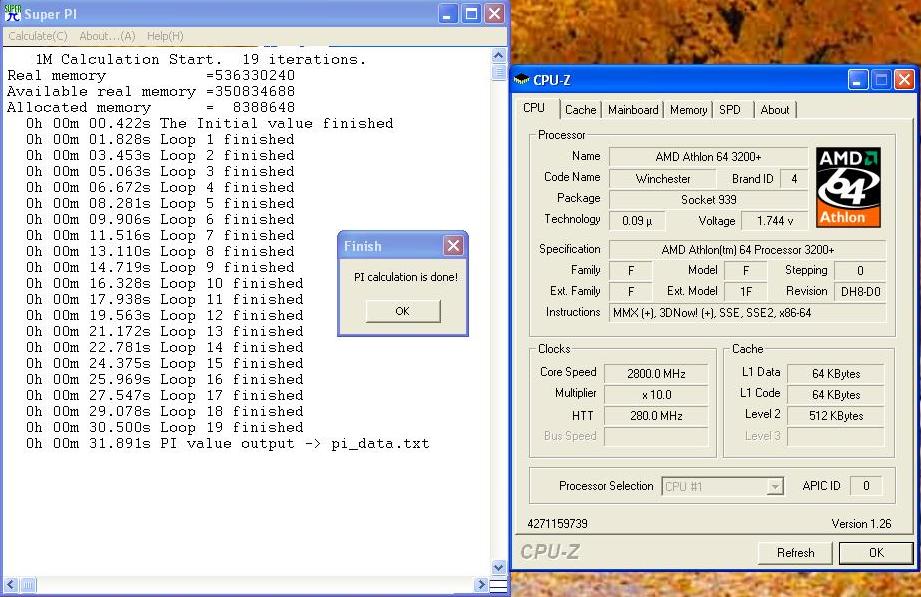Click the line 'The Initial value finished'

210,123
